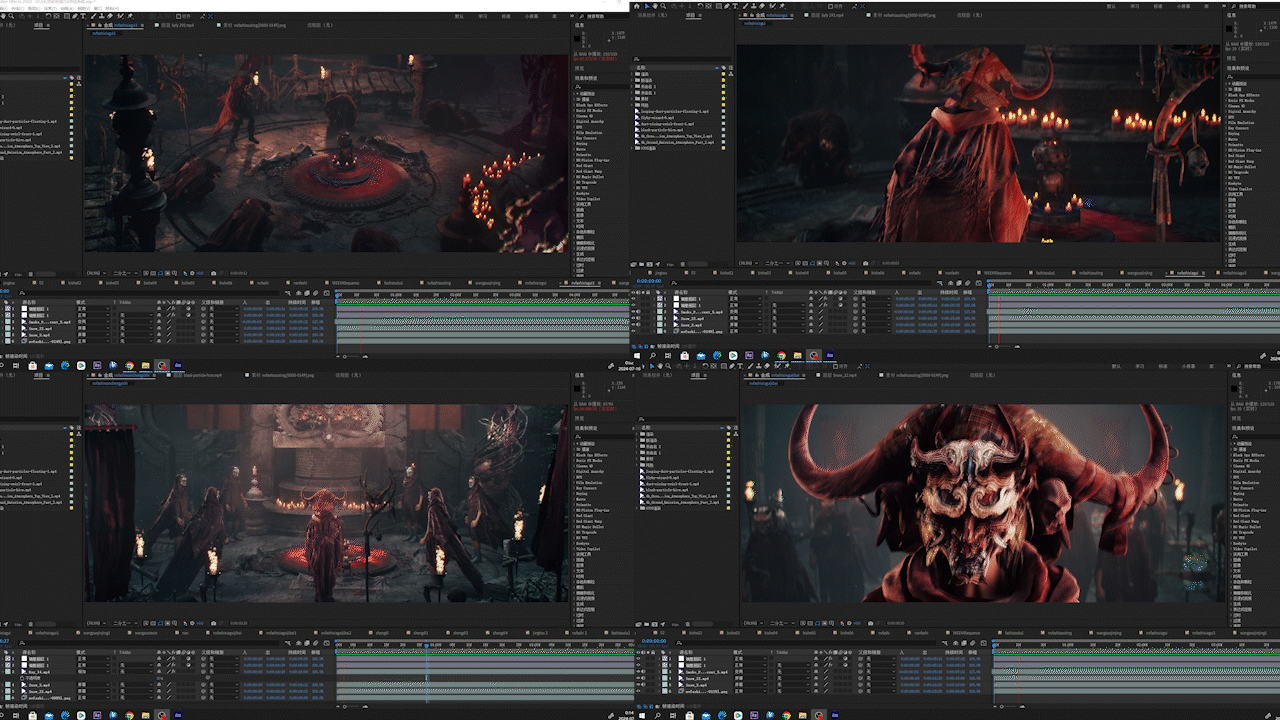The image size is (1280, 720).
Task: Click black color swatch in robed-figure Info panel
Action: coord(1229,28)
